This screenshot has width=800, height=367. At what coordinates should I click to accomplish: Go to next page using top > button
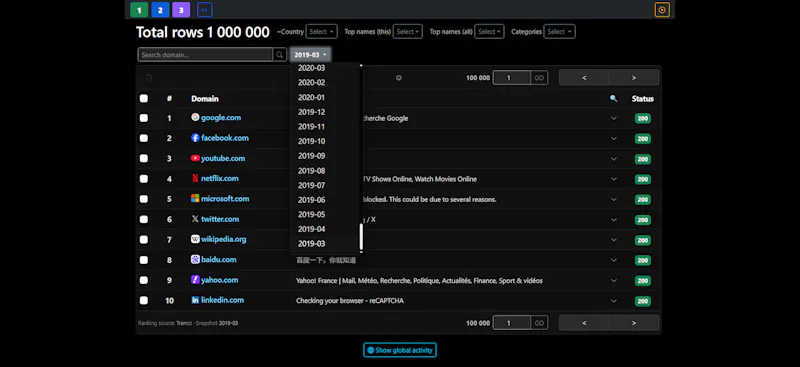coord(634,78)
